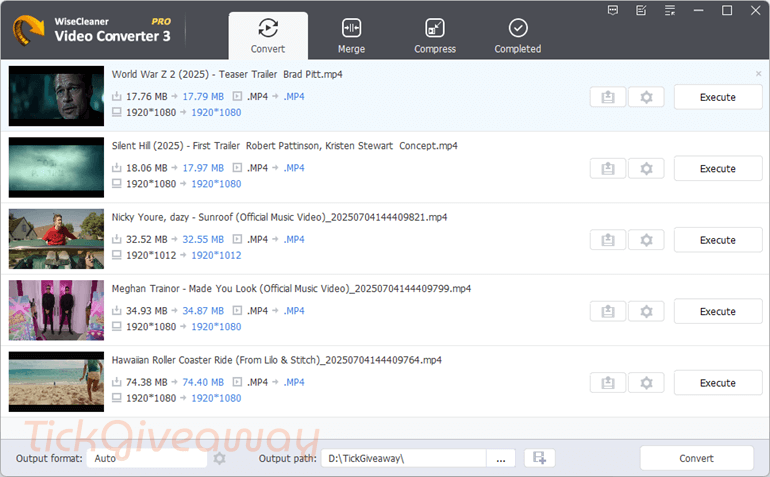770x477 pixels.
Task: Click Hawaiian Roller Coaster Ride file name
Action: 276,360
